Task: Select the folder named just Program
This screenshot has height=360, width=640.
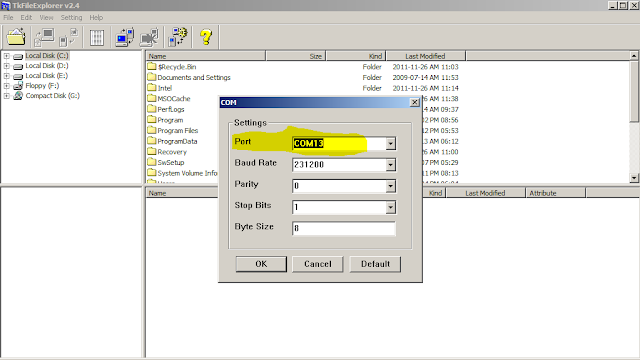Action: click(x=170, y=120)
